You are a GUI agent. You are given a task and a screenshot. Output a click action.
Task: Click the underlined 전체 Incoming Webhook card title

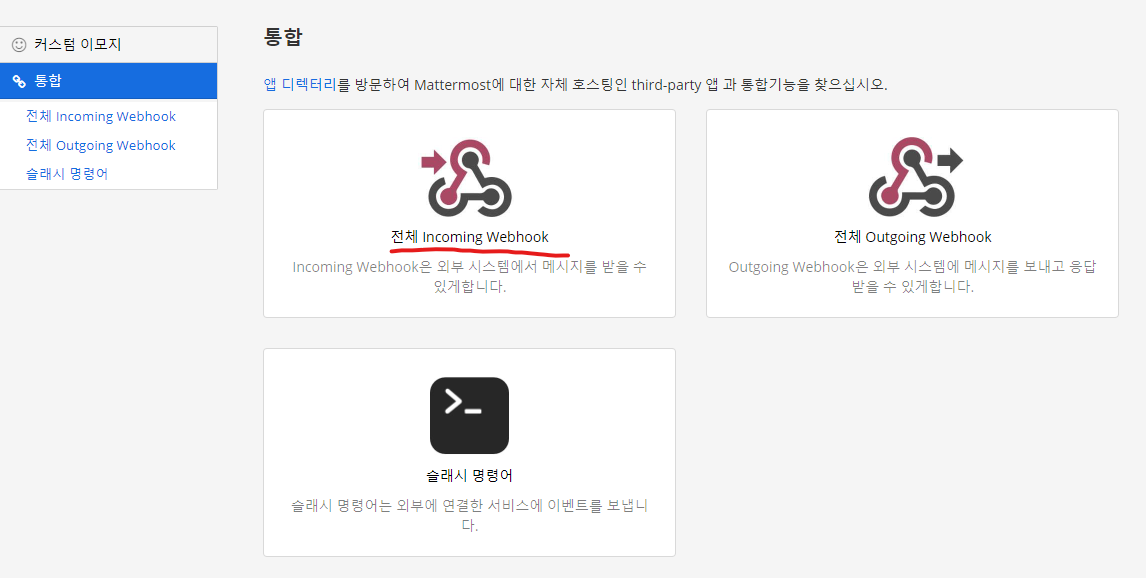click(x=469, y=238)
